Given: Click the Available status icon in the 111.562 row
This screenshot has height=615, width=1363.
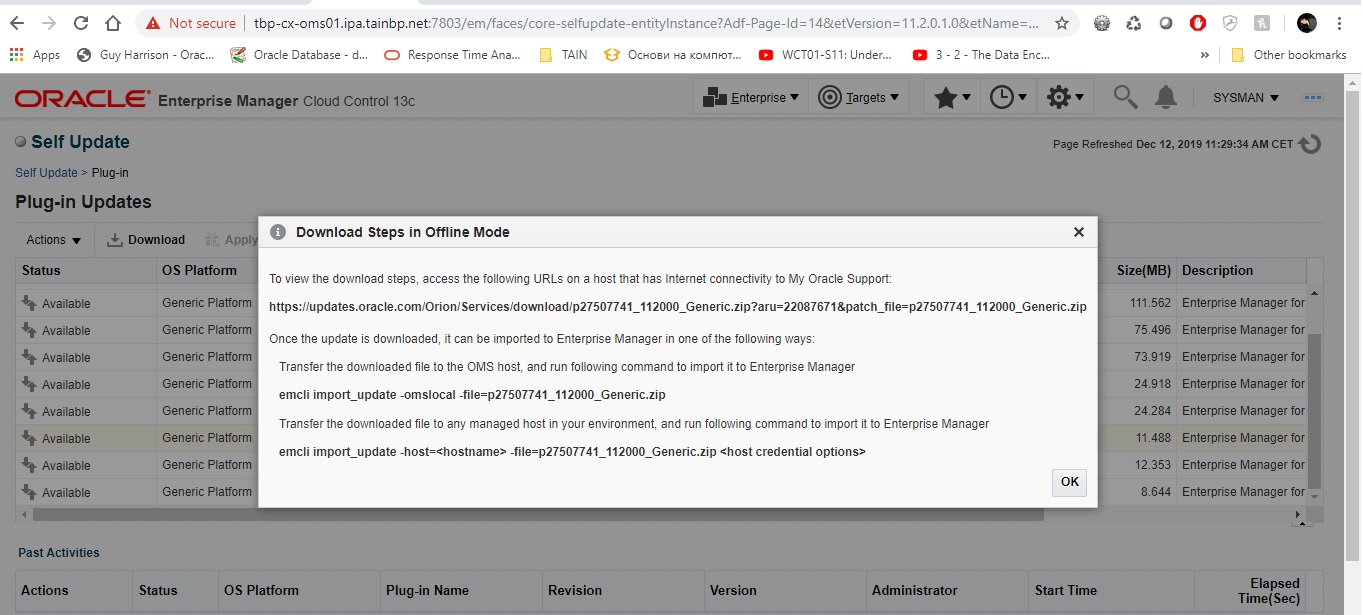Looking at the screenshot, I should pyautogui.click(x=29, y=303).
